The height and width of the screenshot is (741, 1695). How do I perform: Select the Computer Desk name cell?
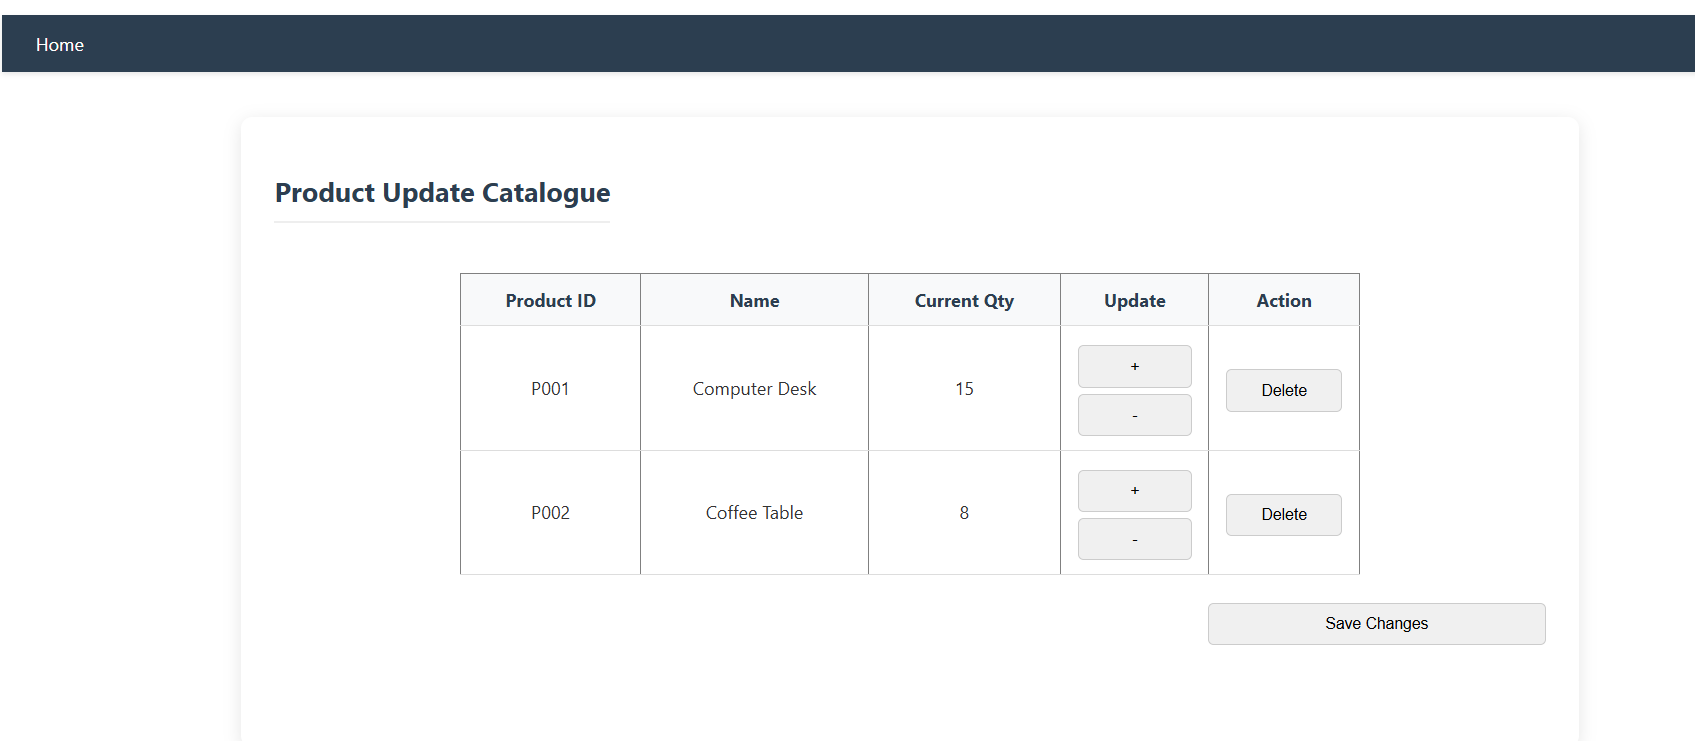(754, 389)
